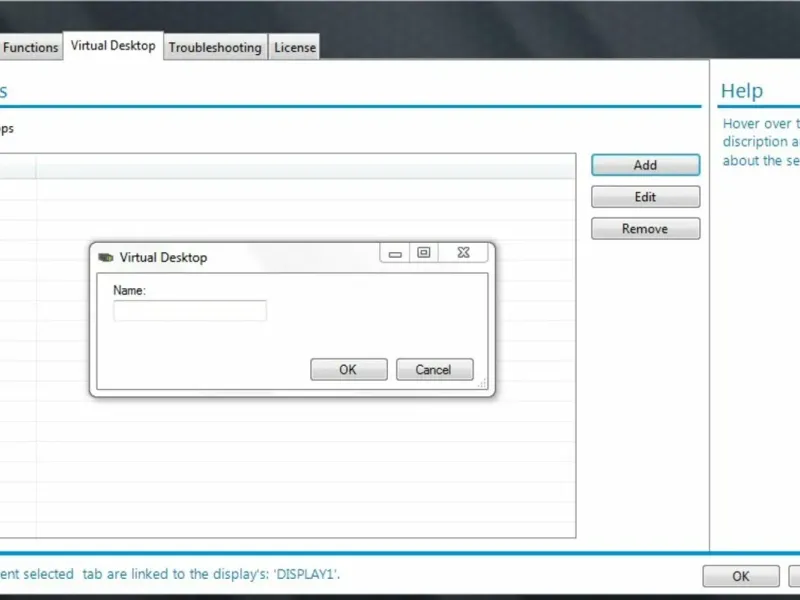Click the Virtual Desktop dialog title icon

[x=106, y=258]
